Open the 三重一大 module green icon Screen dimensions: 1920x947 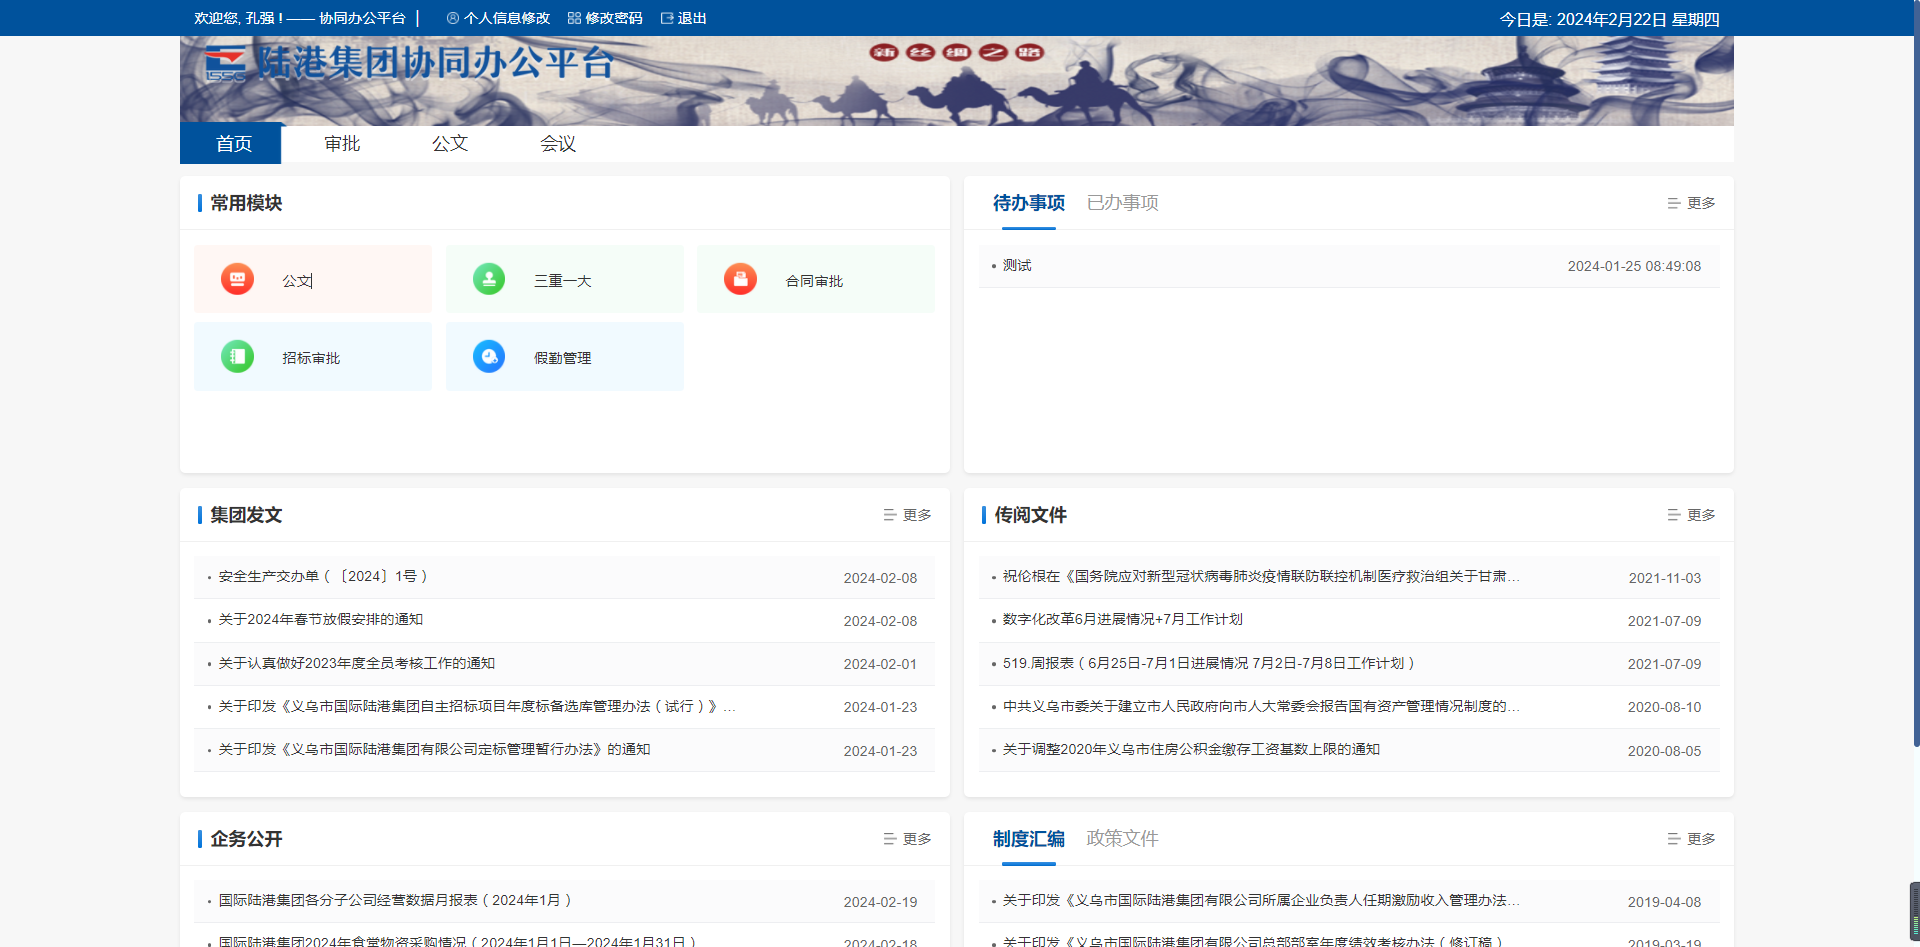489,279
